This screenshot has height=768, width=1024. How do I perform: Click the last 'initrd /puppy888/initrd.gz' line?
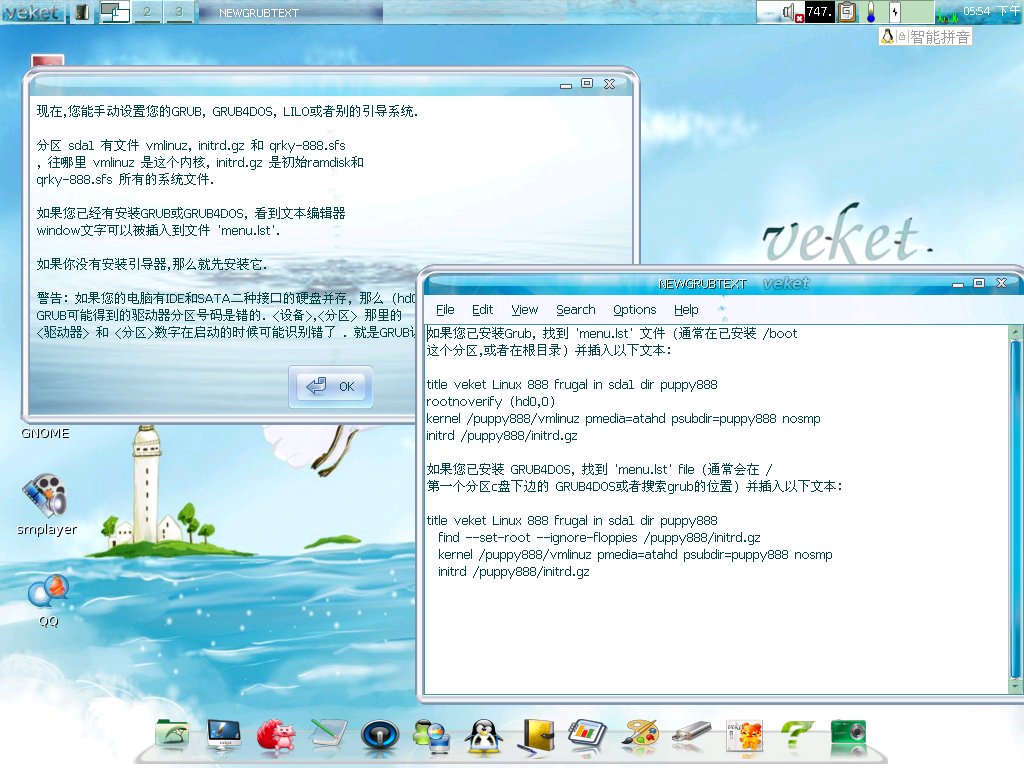513,571
